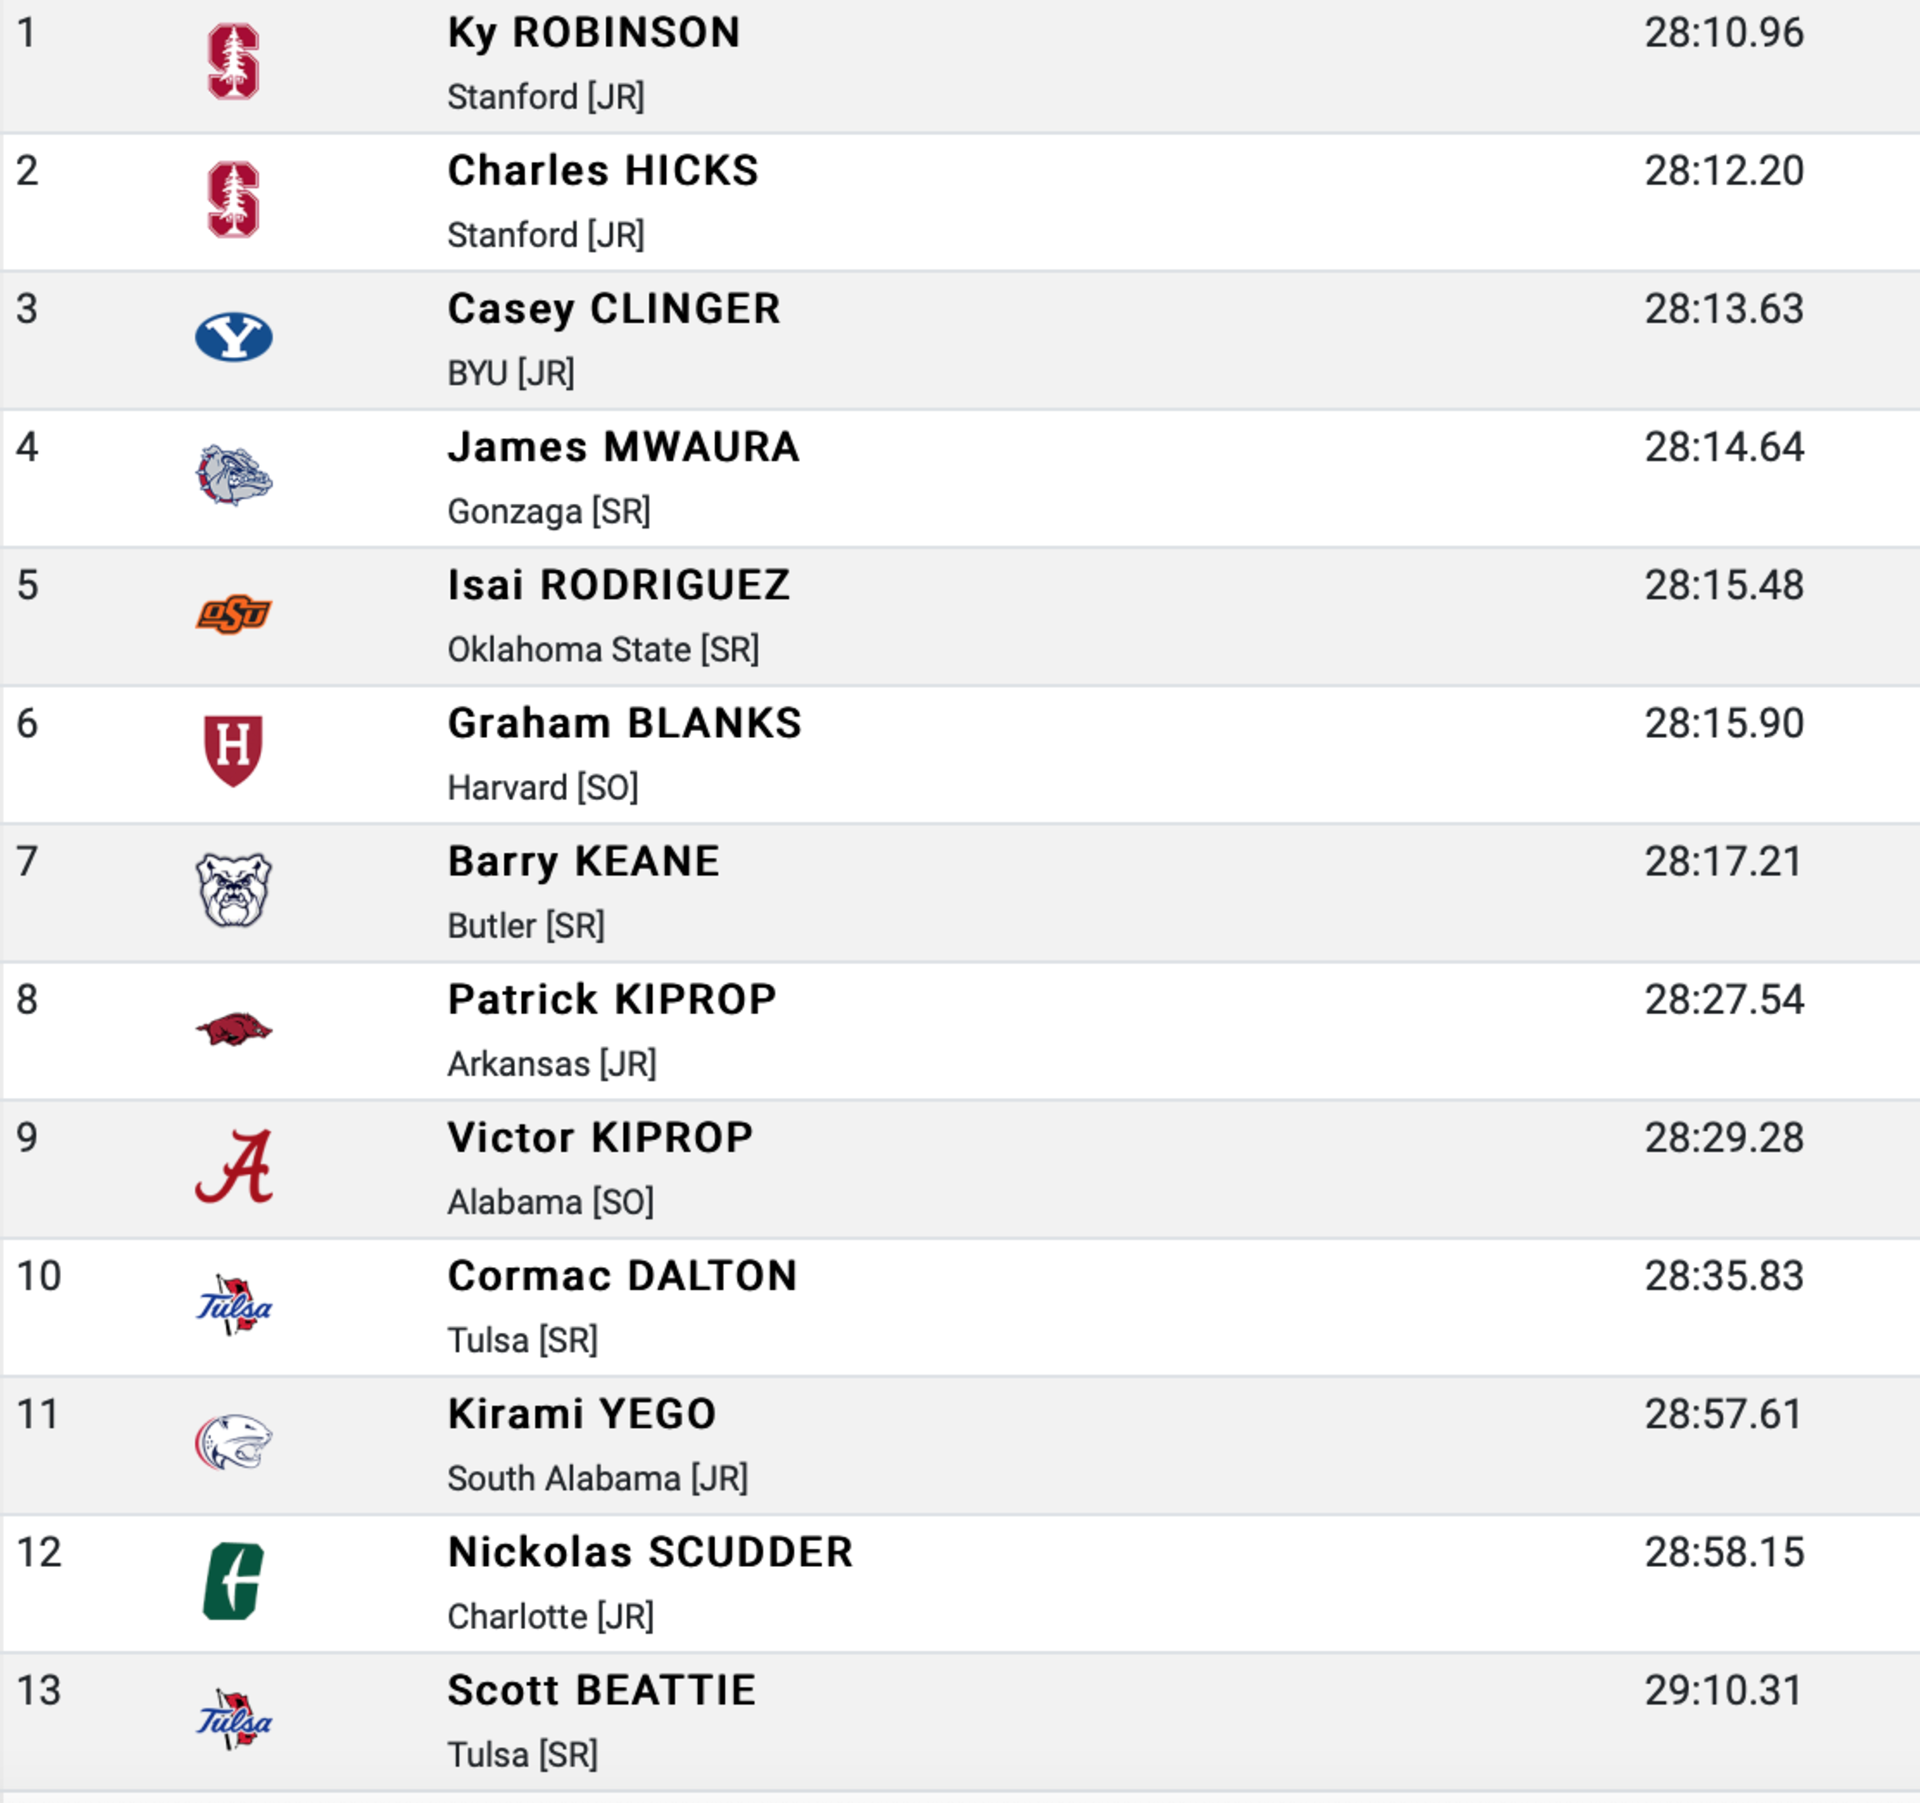Click the Charlotte 49ers green logo
This screenshot has width=1920, height=1803.
(x=233, y=1581)
